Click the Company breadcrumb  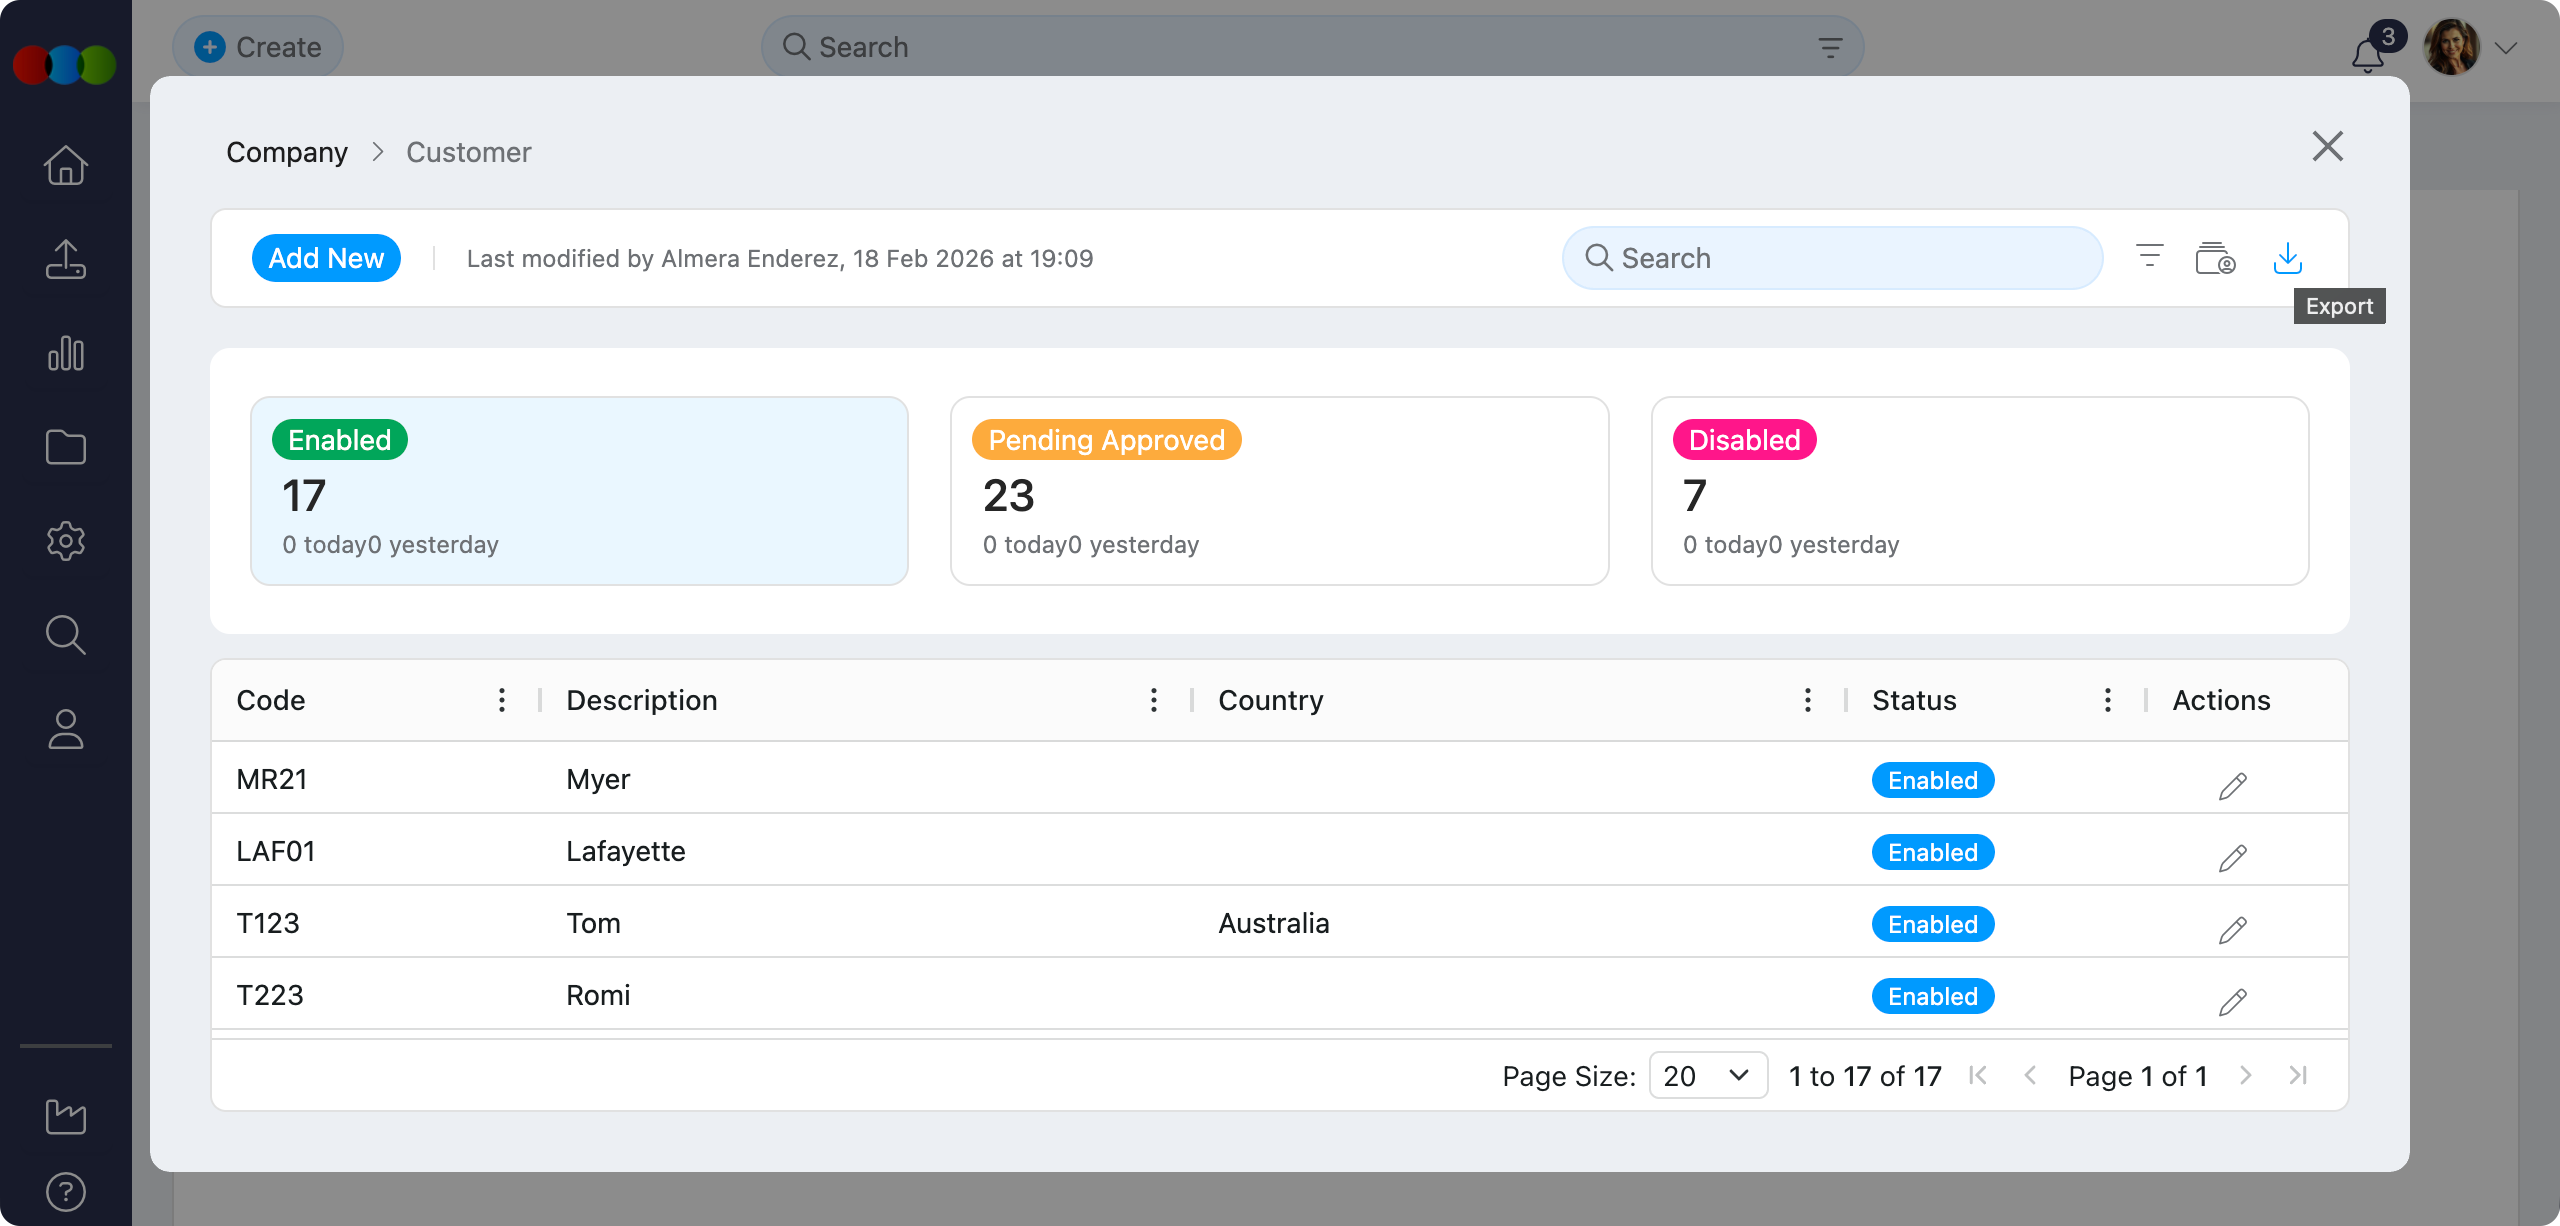tap(287, 152)
